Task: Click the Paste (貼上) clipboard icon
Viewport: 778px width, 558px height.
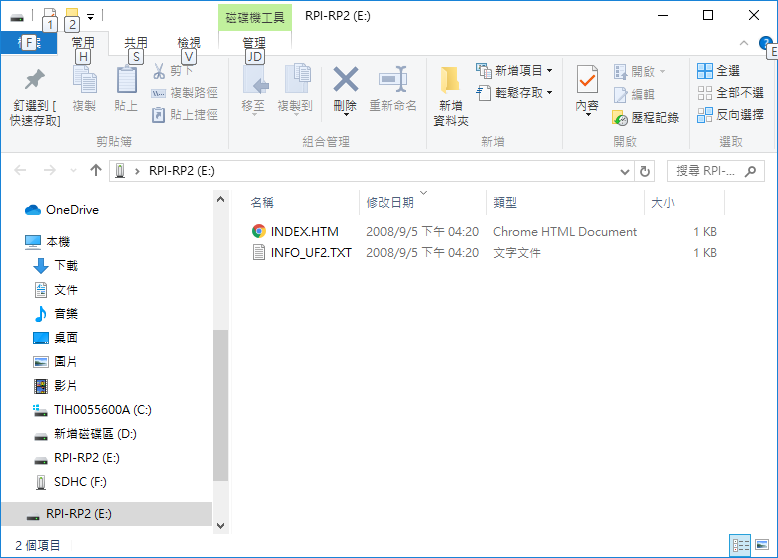Action: pos(127,80)
